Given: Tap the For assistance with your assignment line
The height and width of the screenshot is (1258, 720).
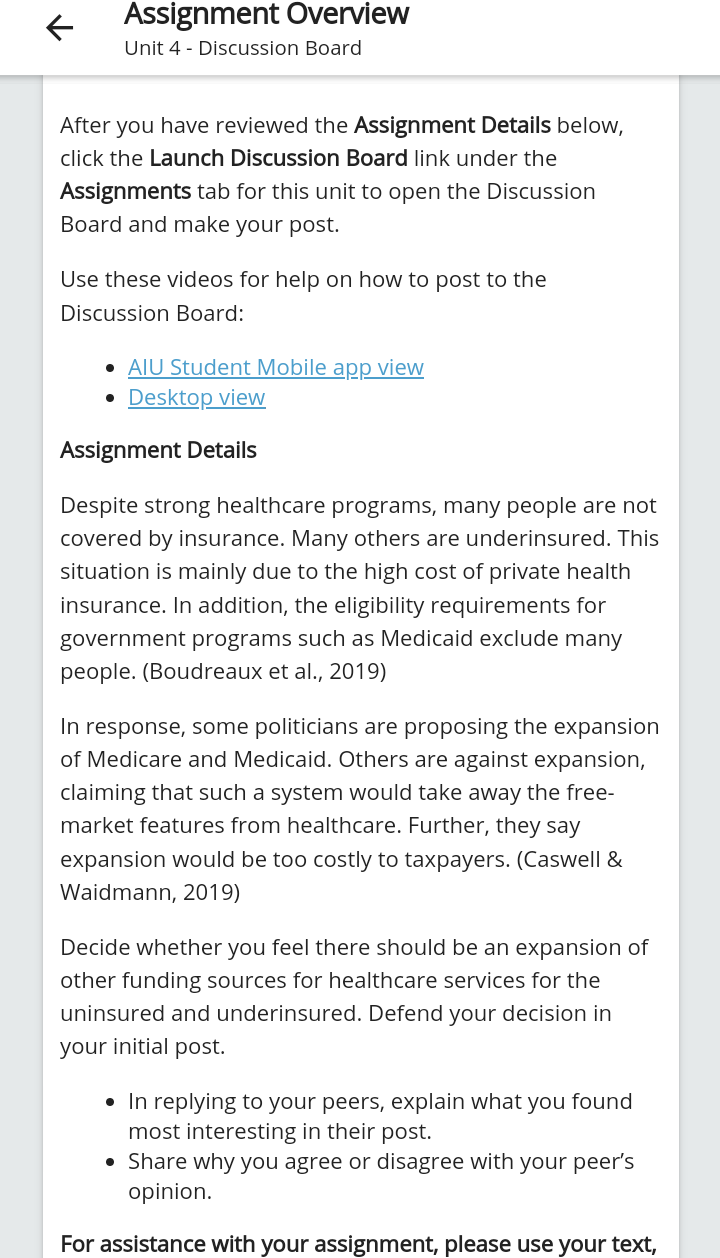Looking at the screenshot, I should pyautogui.click(x=358, y=1244).
